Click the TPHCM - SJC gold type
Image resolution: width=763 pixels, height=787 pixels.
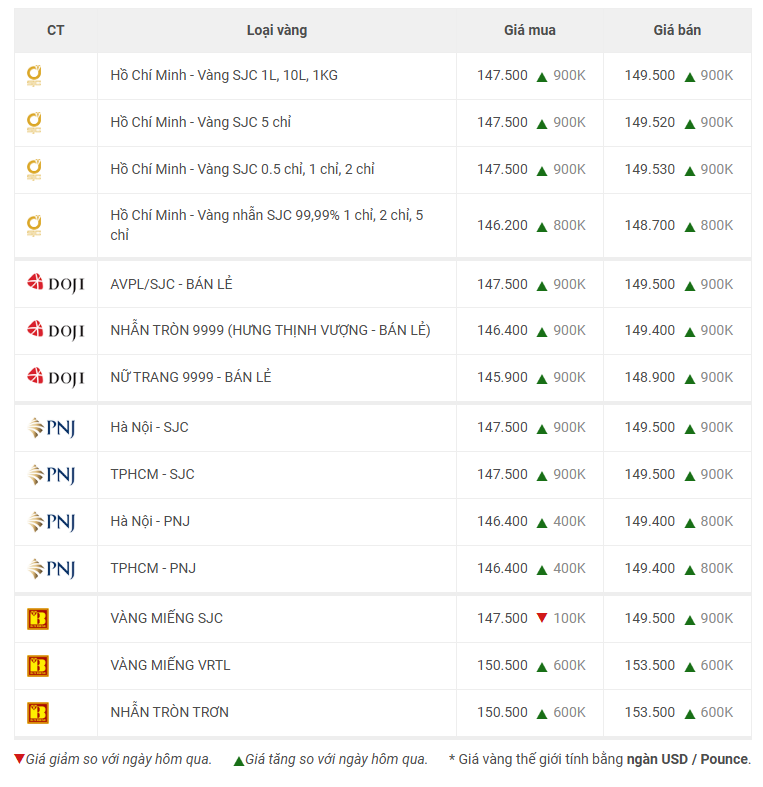pyautogui.click(x=152, y=474)
